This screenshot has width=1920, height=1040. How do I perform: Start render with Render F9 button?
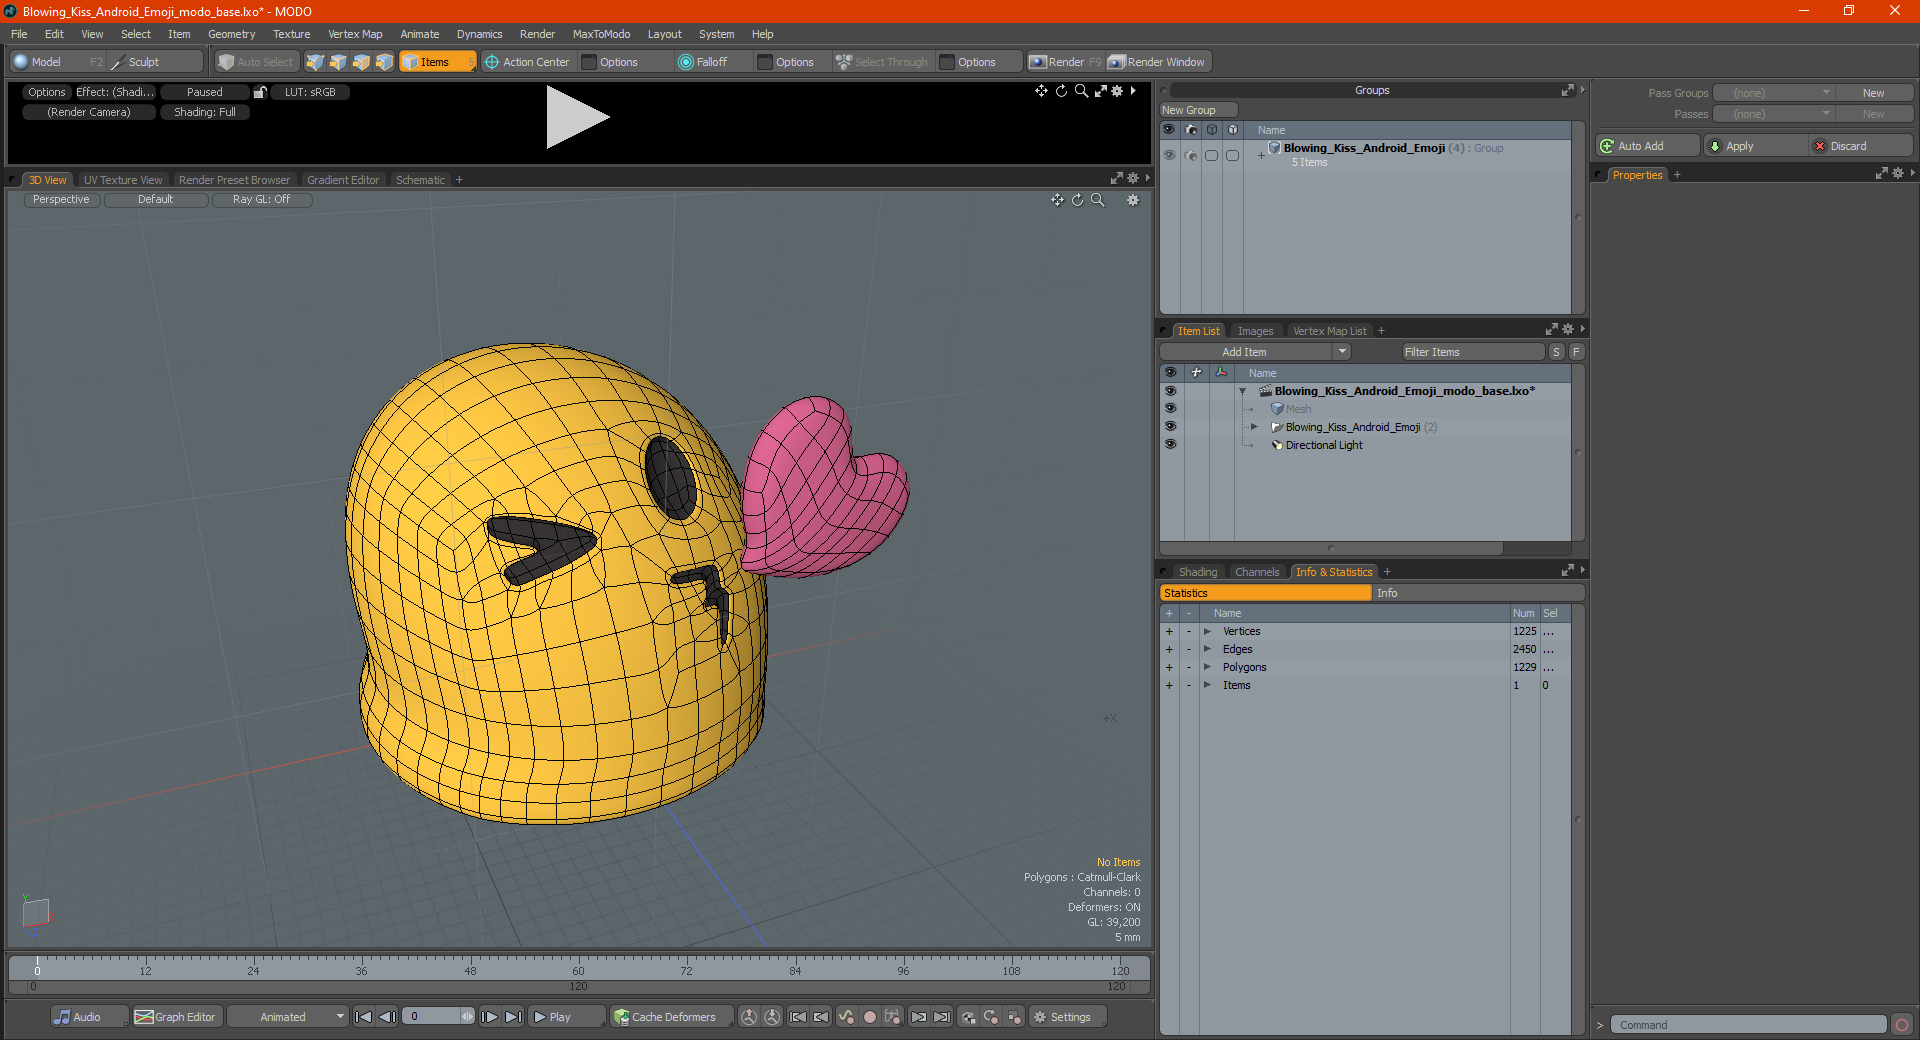(1066, 62)
